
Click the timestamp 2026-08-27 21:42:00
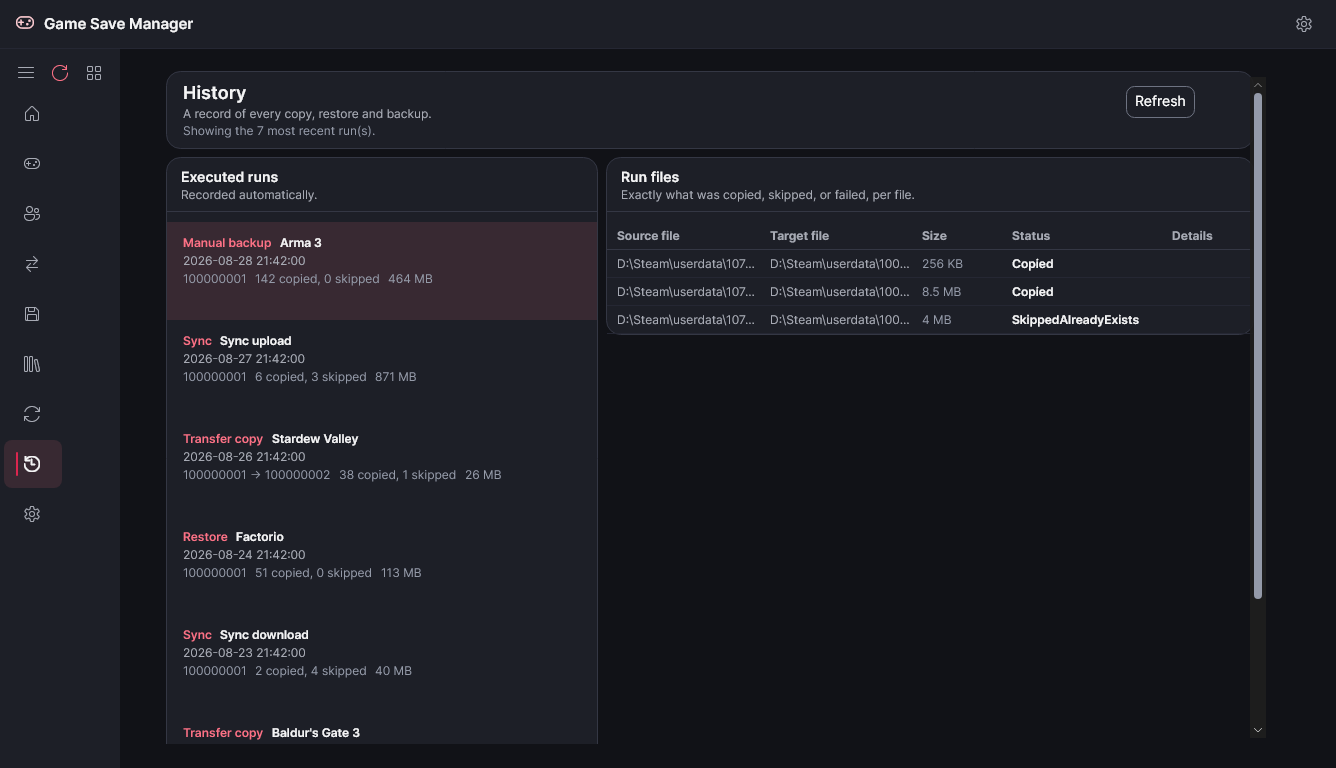click(x=244, y=359)
